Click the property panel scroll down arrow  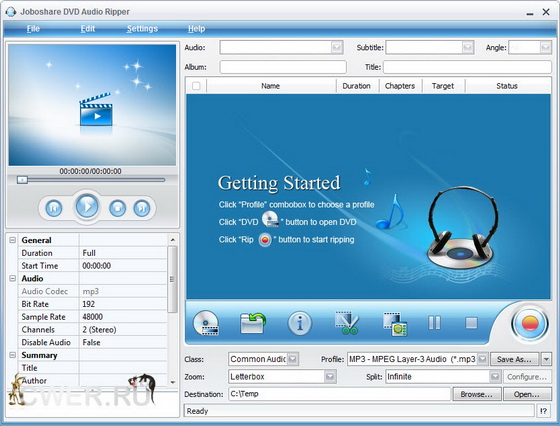tap(172, 382)
